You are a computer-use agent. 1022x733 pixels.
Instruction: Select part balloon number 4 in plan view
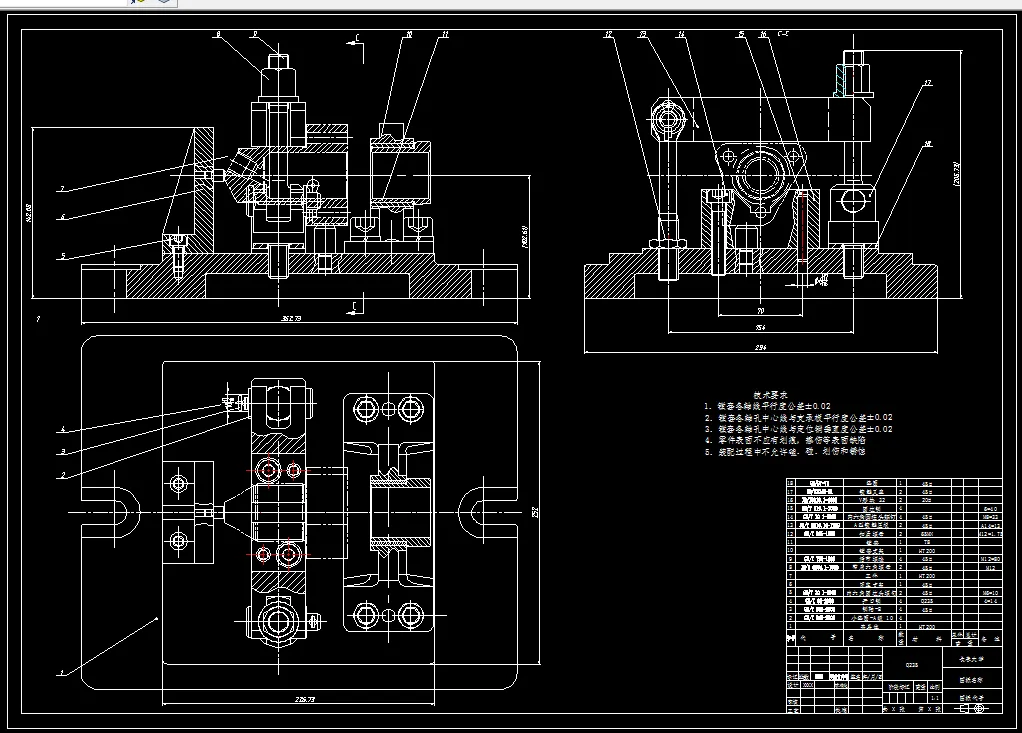pyautogui.click(x=63, y=429)
